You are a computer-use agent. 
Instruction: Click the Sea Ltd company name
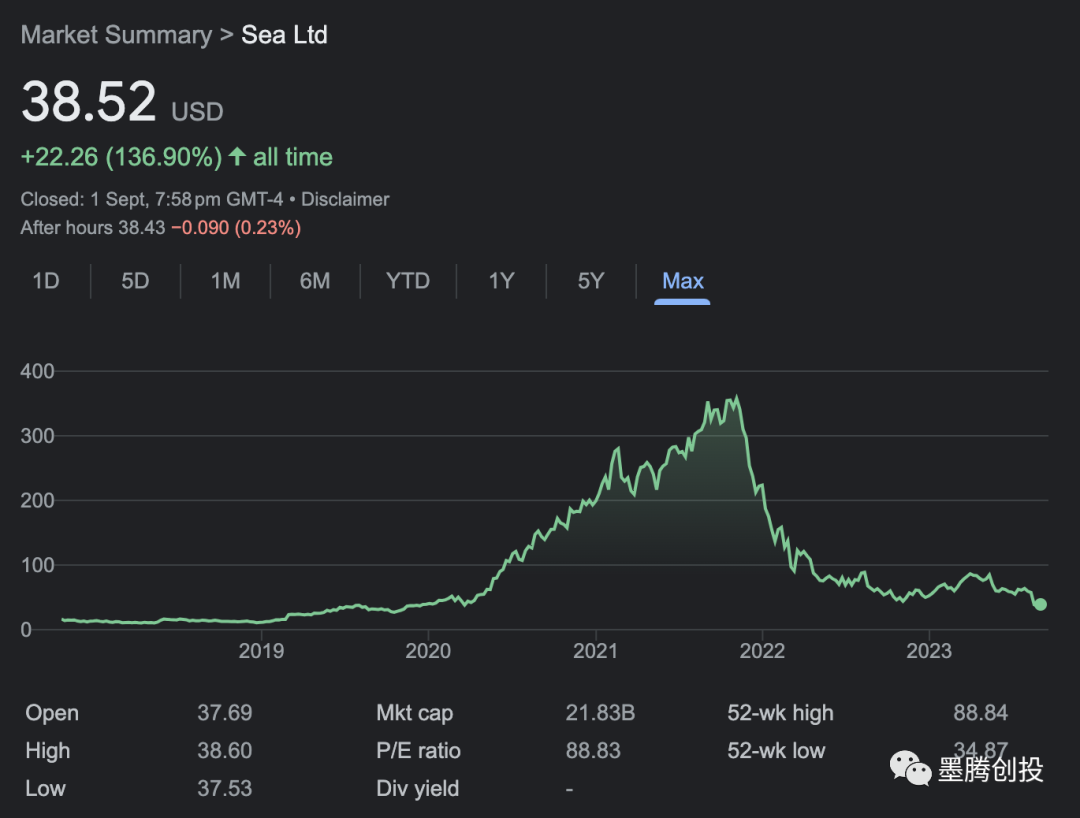coord(284,35)
